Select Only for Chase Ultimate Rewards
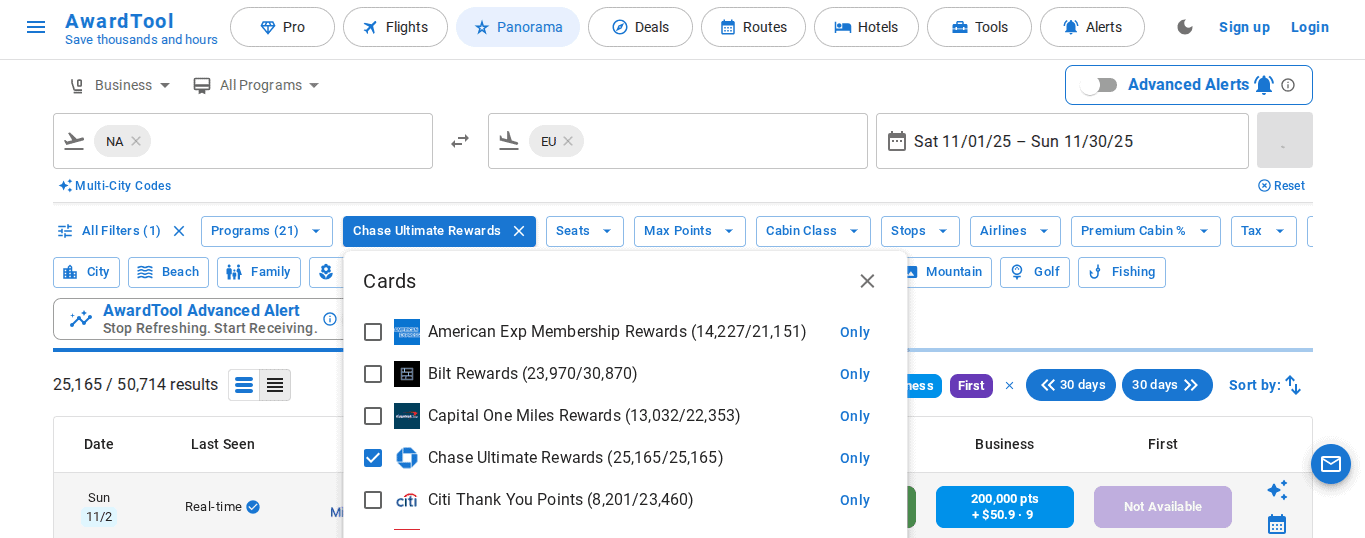Image resolution: width=1365 pixels, height=538 pixels. point(855,458)
